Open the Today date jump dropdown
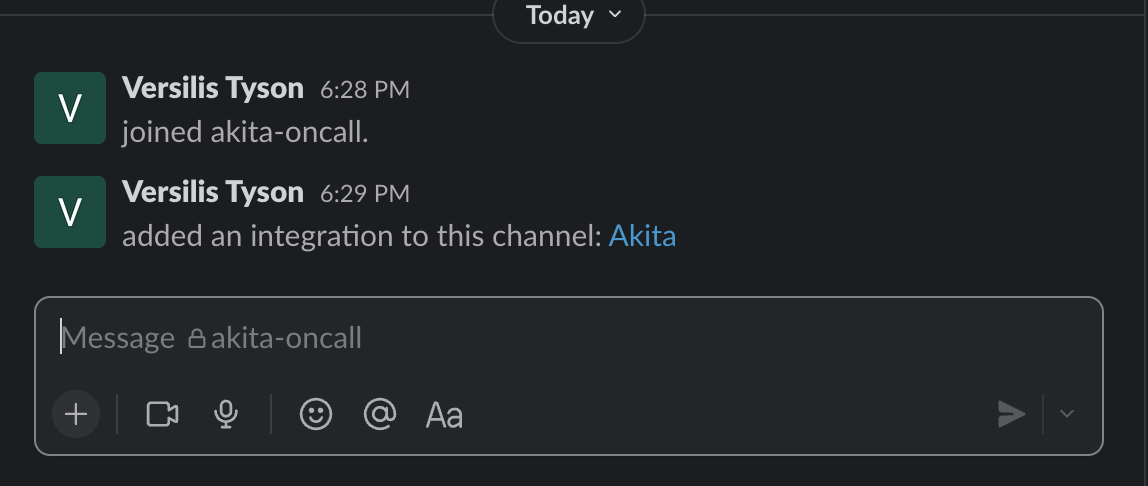 pos(569,16)
